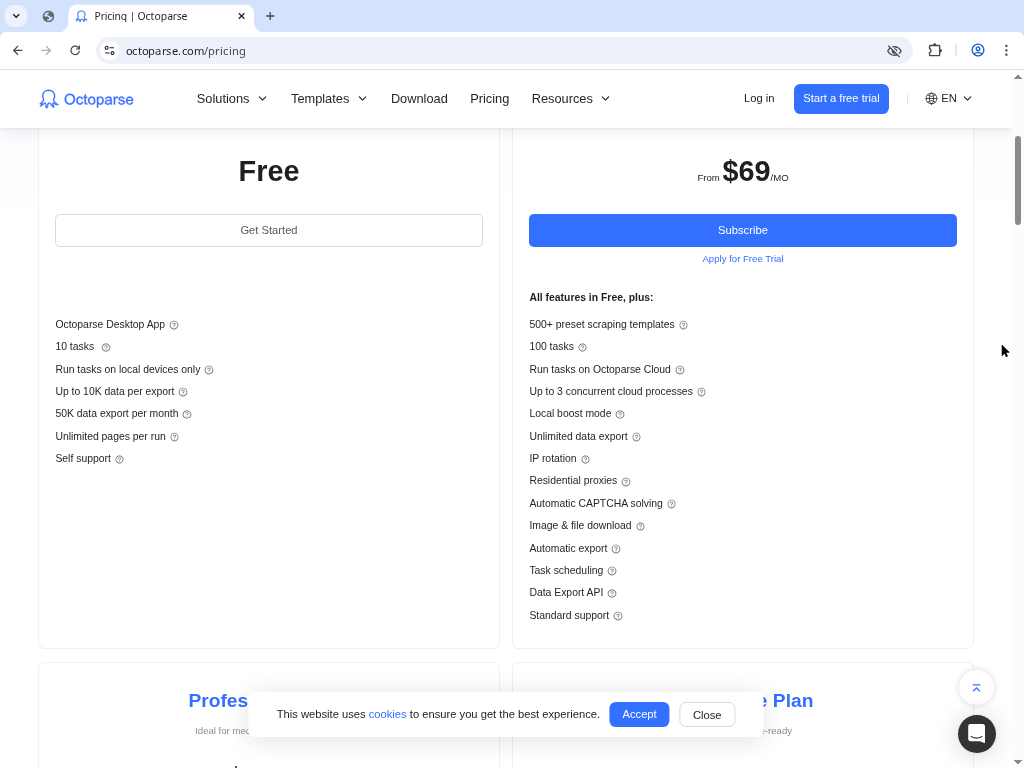The height and width of the screenshot is (768, 1024).
Task: Click help icon next to Residential proxies
Action: pos(626,481)
